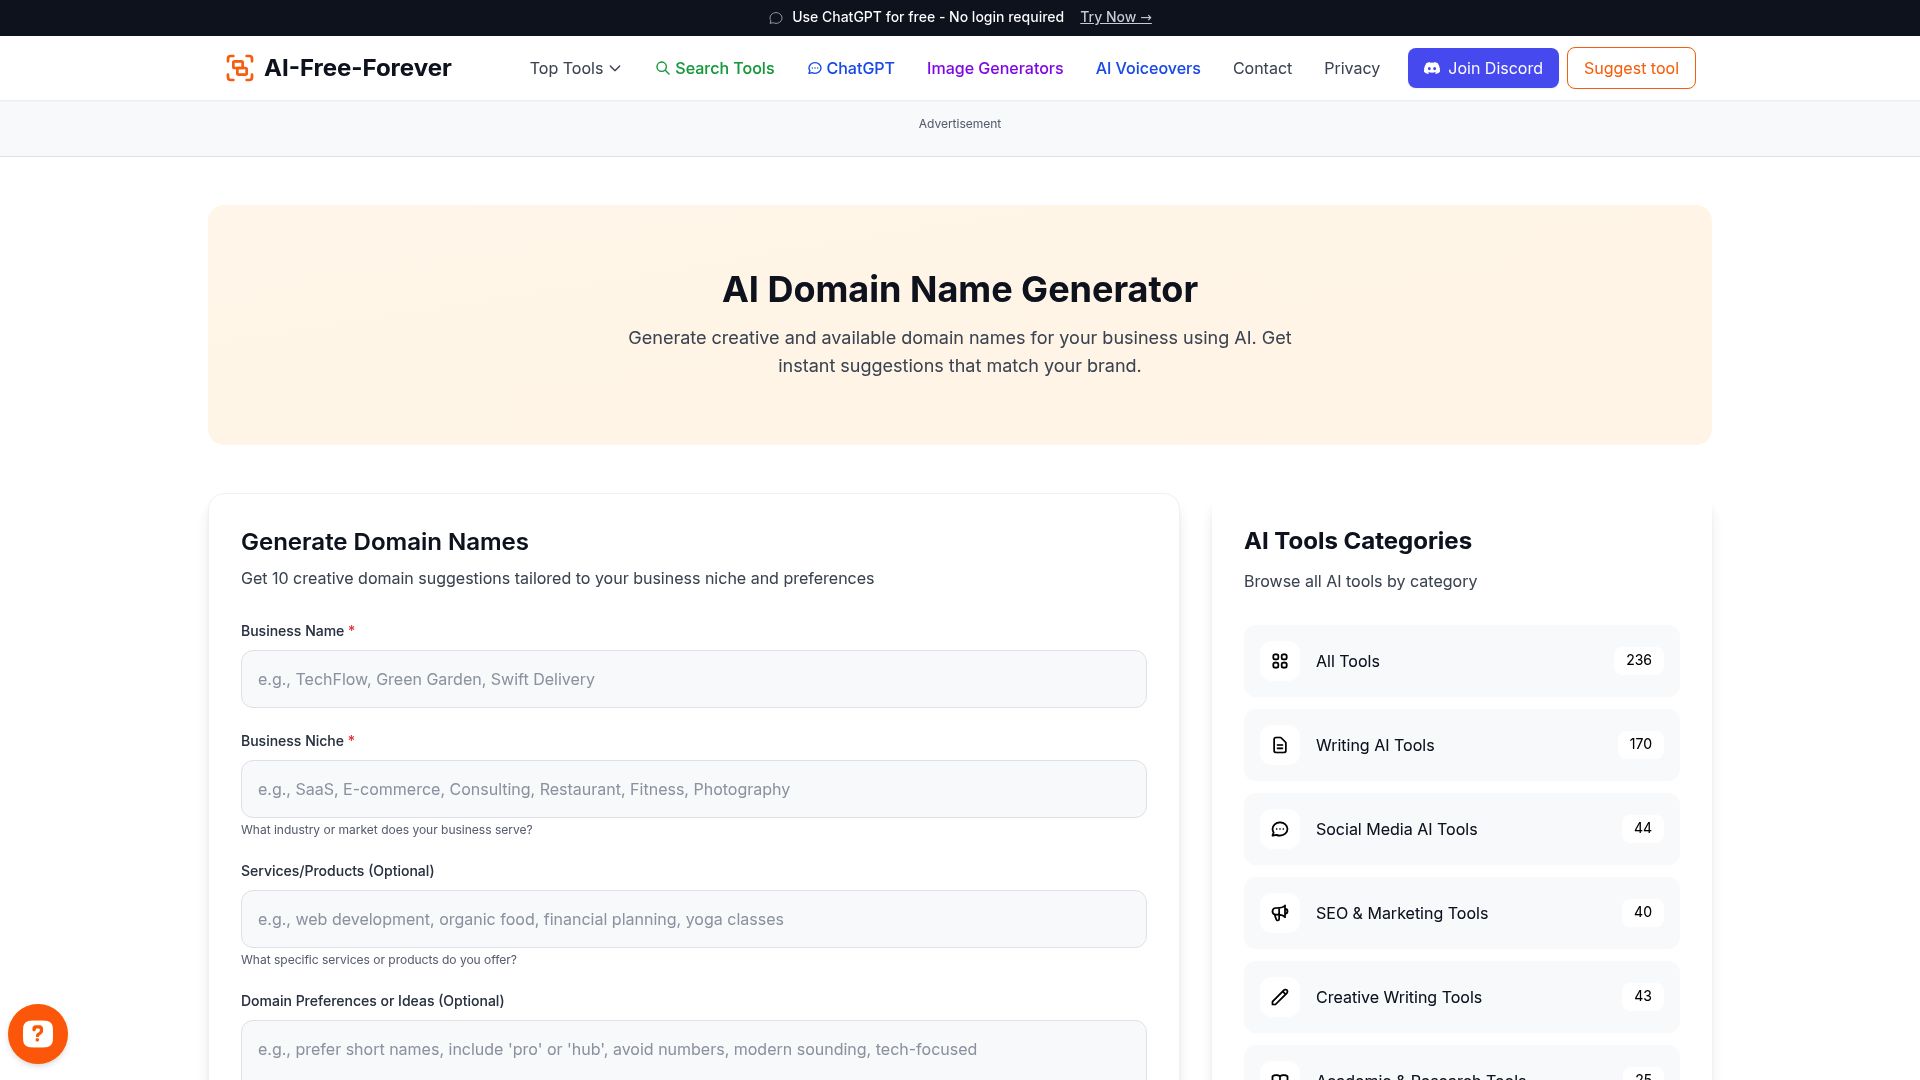Expand the Top Tools dropdown
Screen dimensions: 1920x1080
(574, 68)
